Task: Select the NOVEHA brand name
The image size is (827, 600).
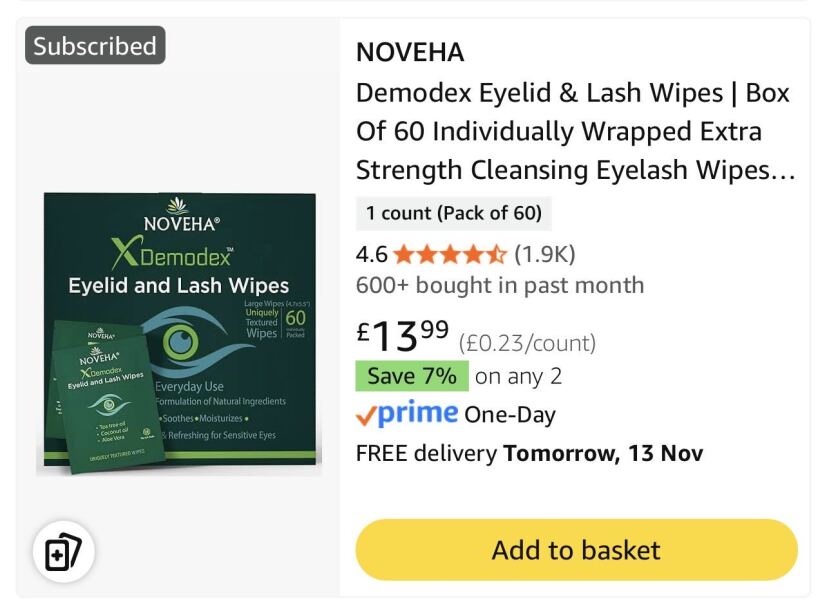Action: click(410, 53)
